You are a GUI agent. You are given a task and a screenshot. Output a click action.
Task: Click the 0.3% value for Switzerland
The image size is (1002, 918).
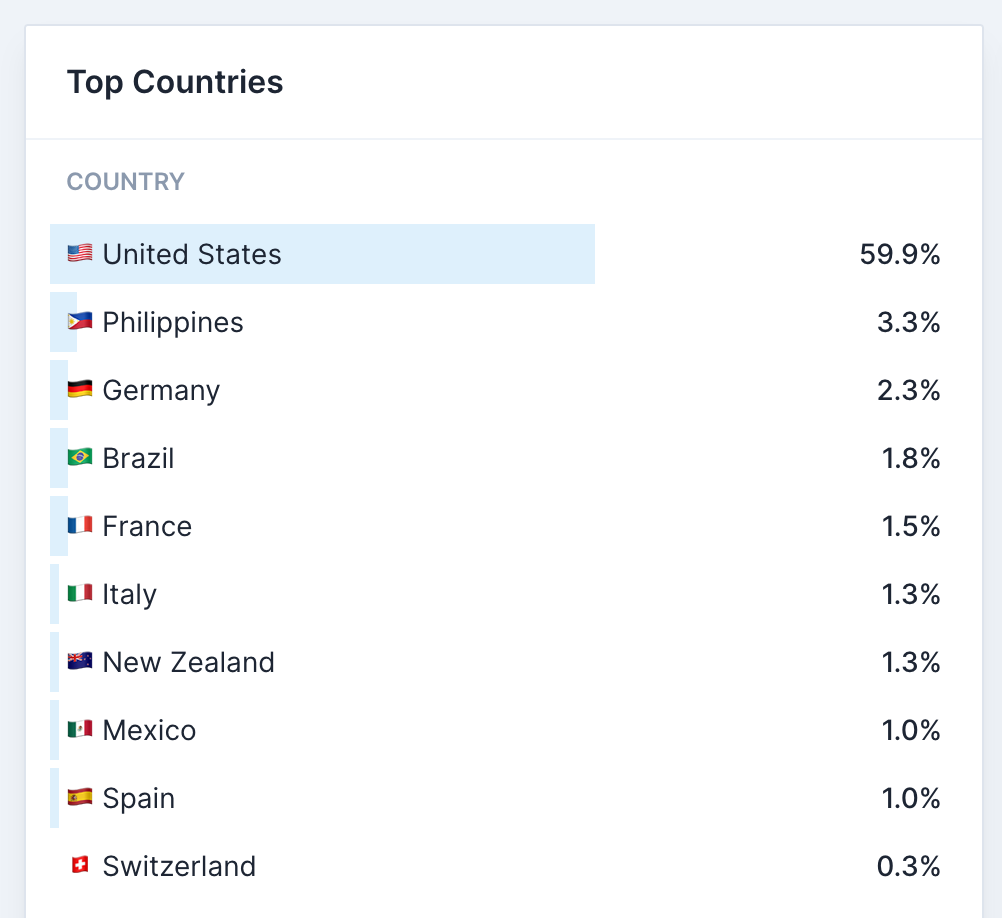[x=908, y=866]
